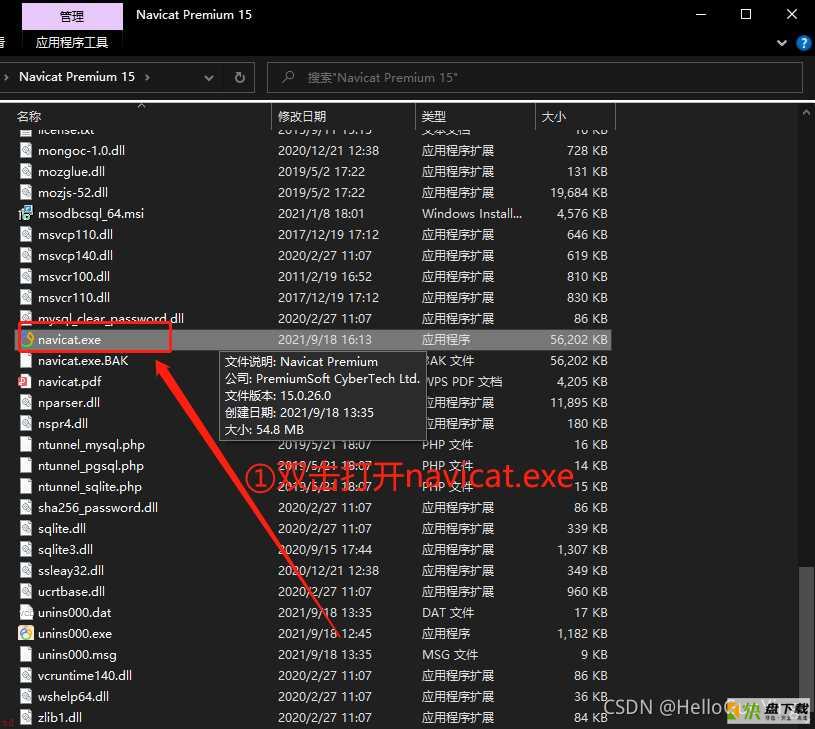Click the mozglue.dll file icon
815x729 pixels.
(25, 171)
